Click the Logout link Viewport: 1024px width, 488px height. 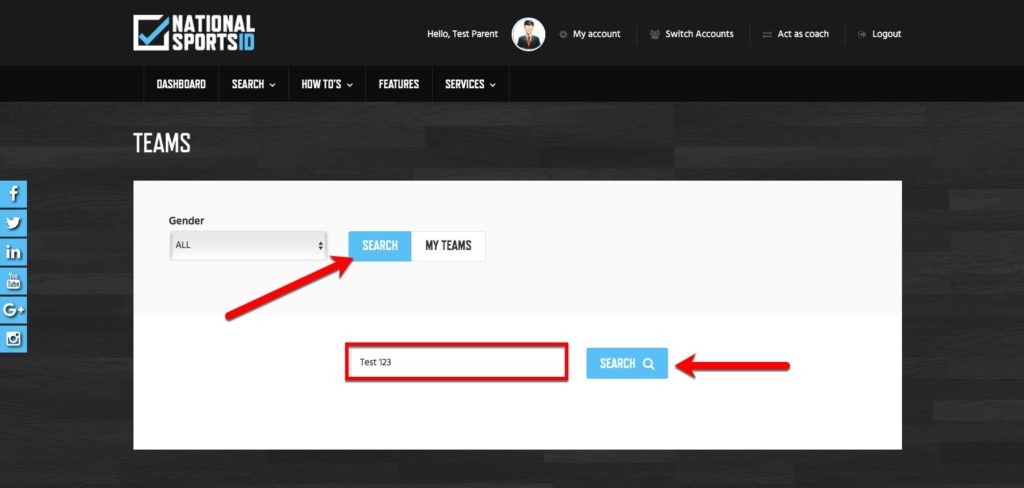pyautogui.click(x=886, y=34)
